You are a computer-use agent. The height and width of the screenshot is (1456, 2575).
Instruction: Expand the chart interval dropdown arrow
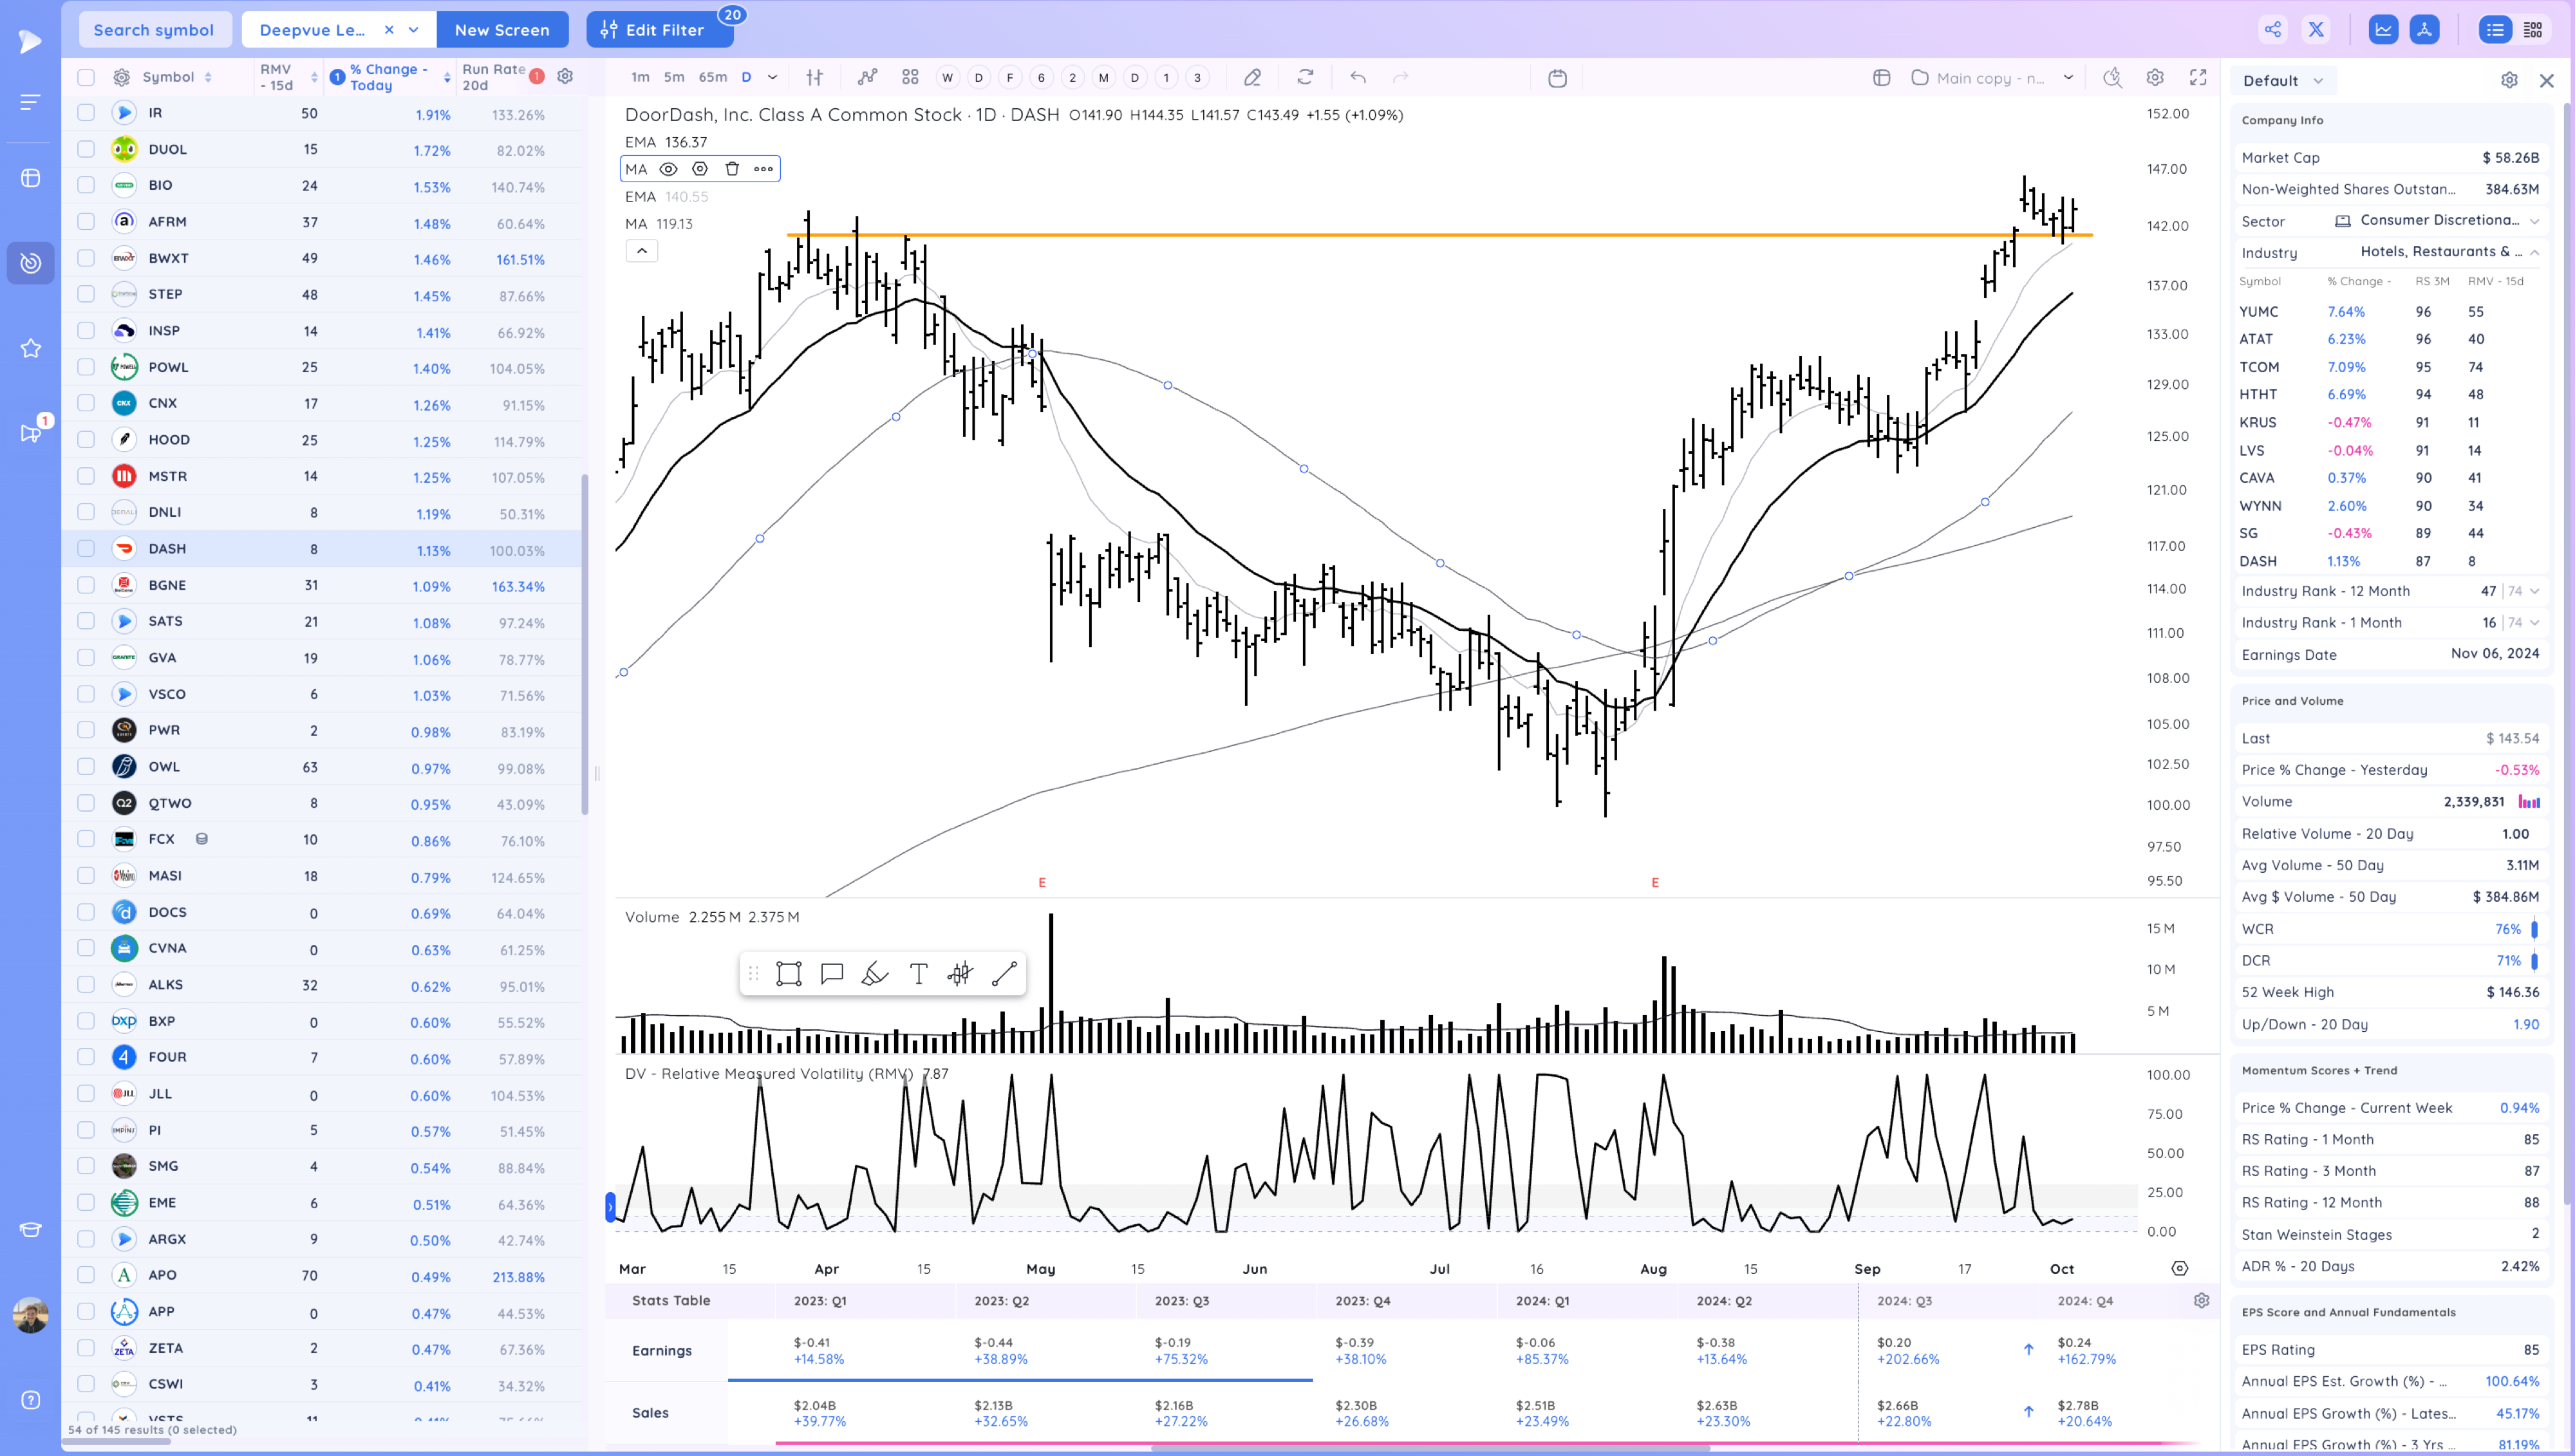[772, 78]
